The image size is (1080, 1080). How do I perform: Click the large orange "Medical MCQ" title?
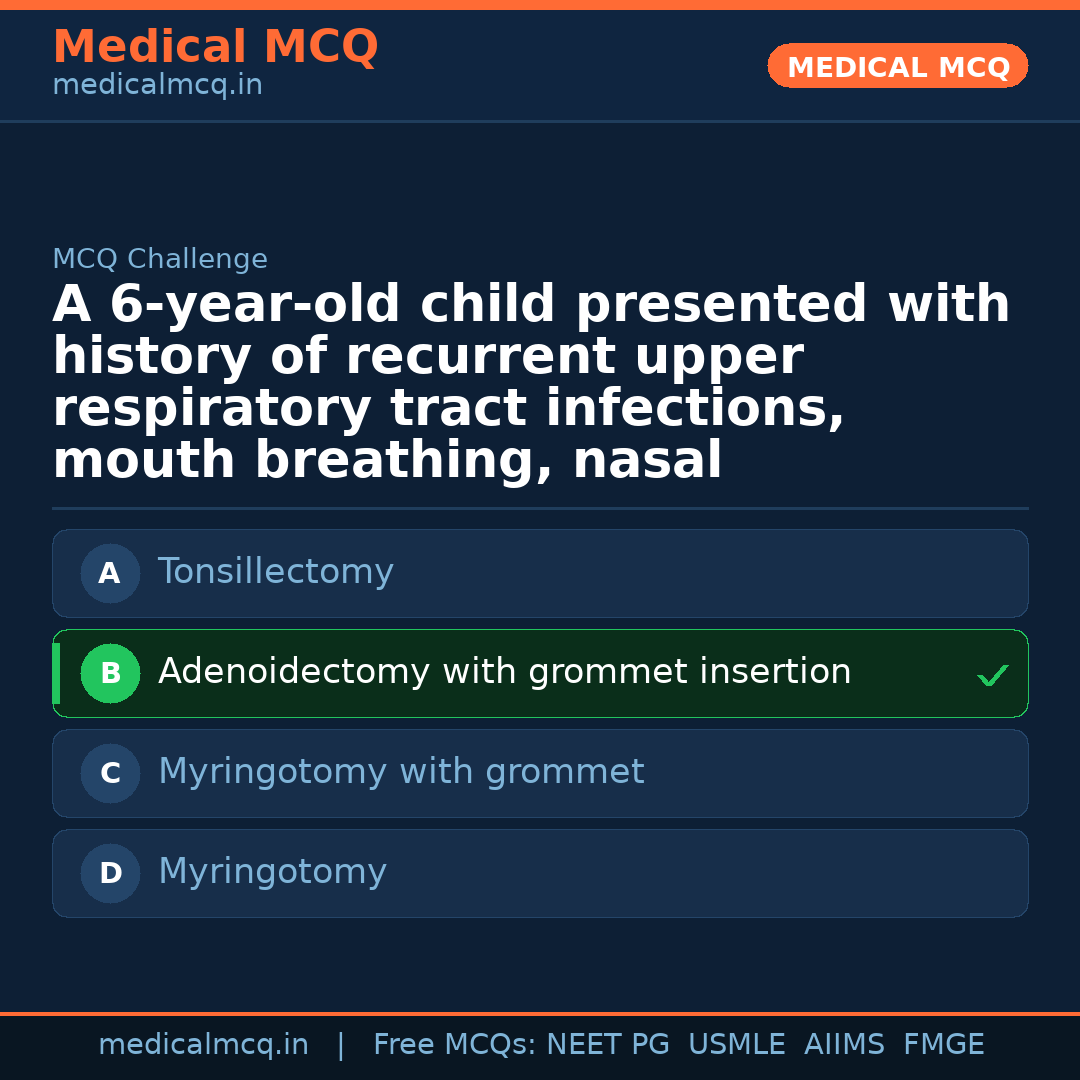(x=215, y=47)
